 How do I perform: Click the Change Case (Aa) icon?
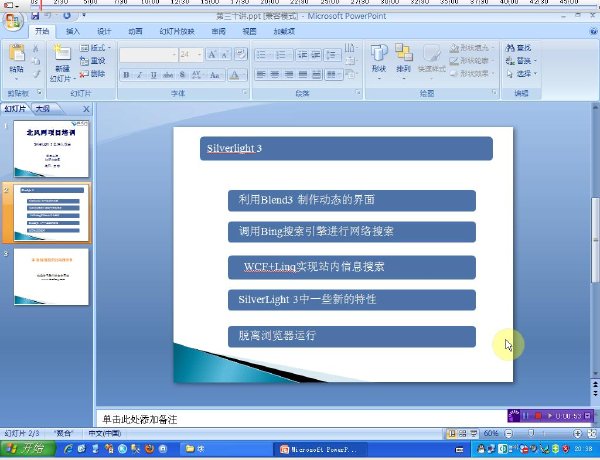[215, 75]
